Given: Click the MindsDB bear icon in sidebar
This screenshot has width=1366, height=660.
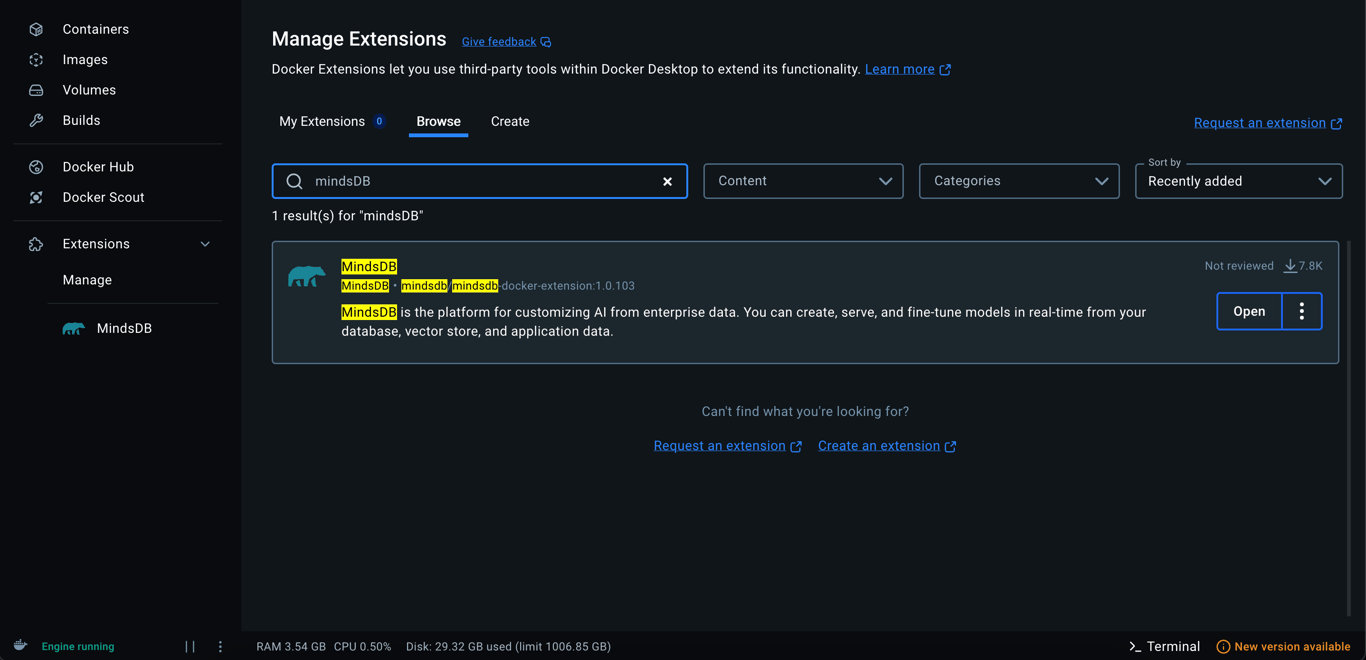Looking at the screenshot, I should (73, 328).
